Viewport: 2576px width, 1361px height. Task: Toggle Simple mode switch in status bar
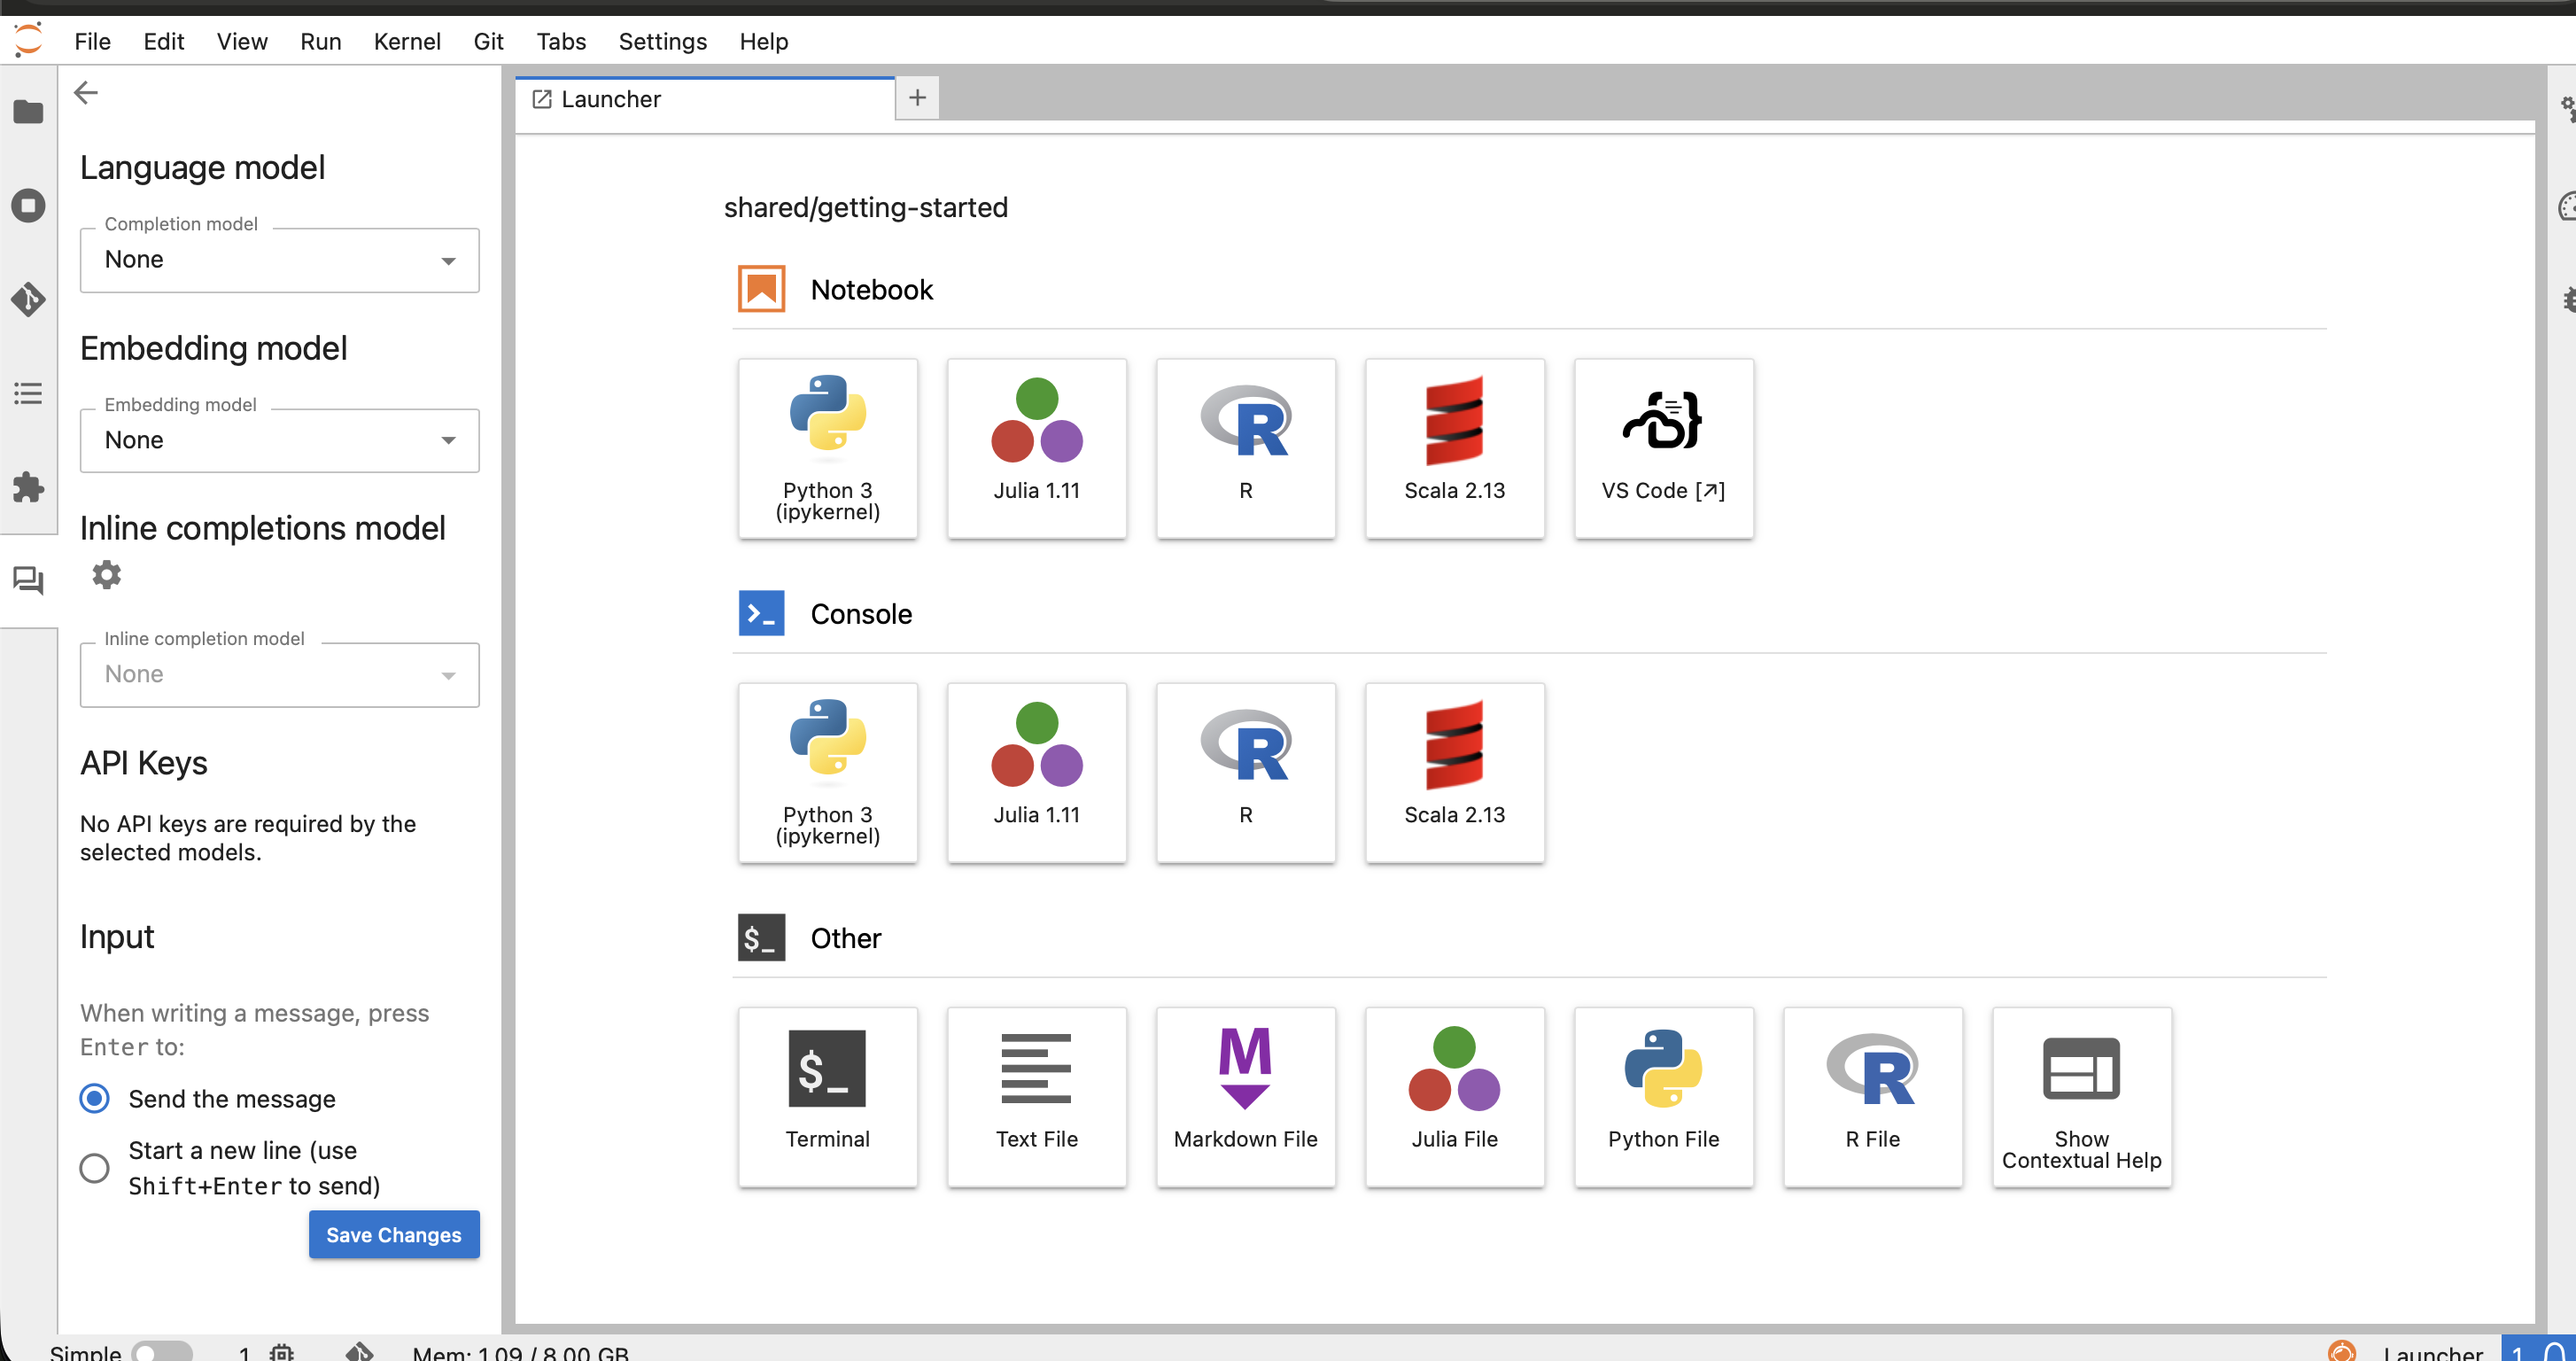162,1352
